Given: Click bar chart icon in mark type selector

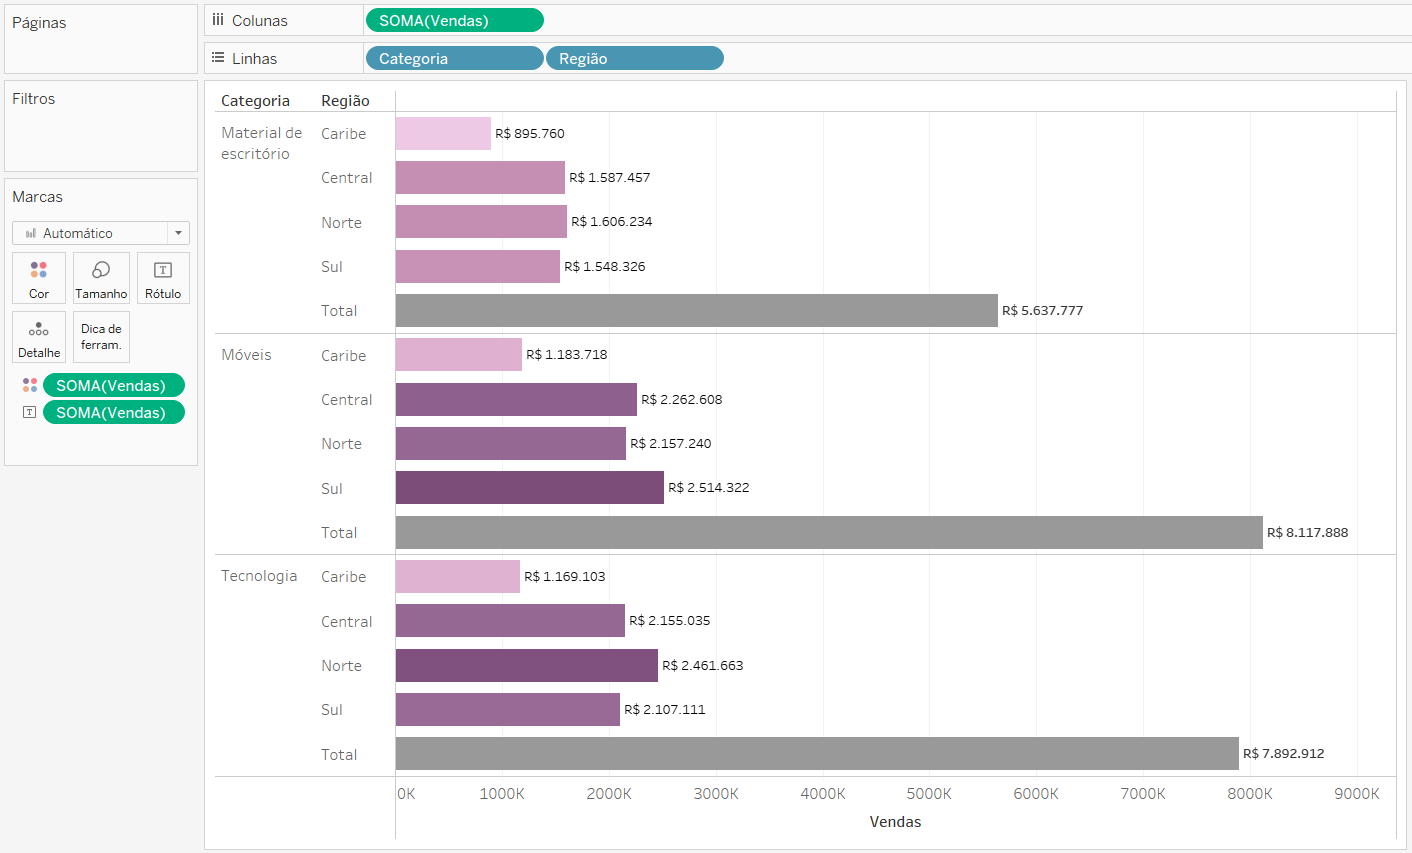Looking at the screenshot, I should (x=31, y=233).
